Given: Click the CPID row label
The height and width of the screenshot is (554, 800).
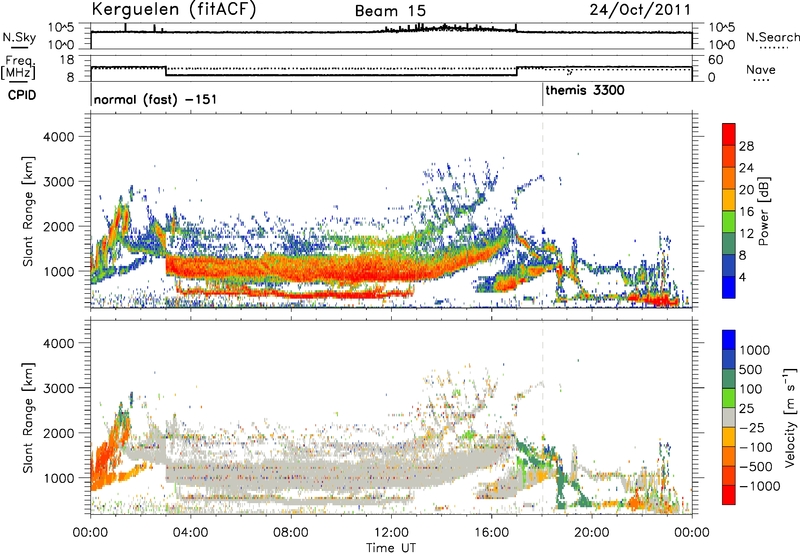Looking at the screenshot, I should coord(21,95).
